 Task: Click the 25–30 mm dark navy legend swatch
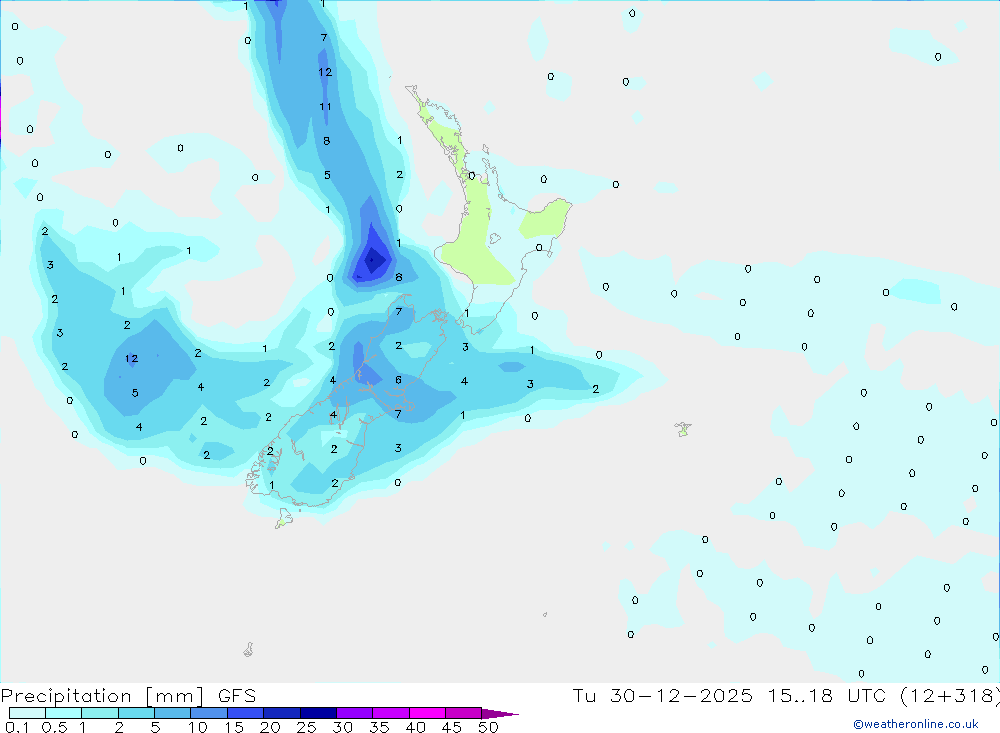click(318, 713)
